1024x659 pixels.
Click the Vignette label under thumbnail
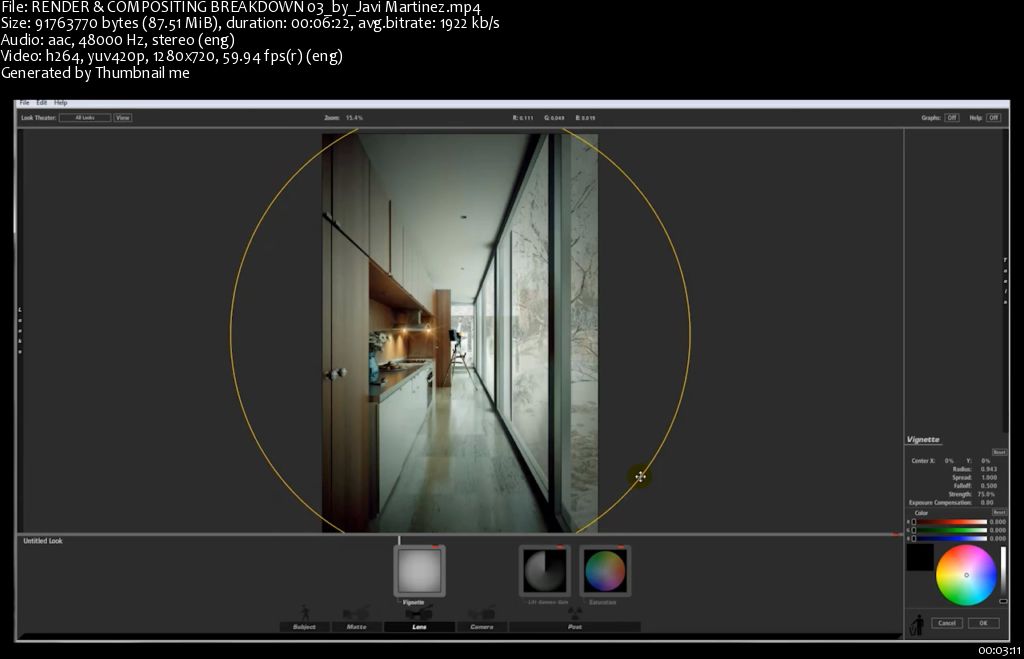point(413,602)
